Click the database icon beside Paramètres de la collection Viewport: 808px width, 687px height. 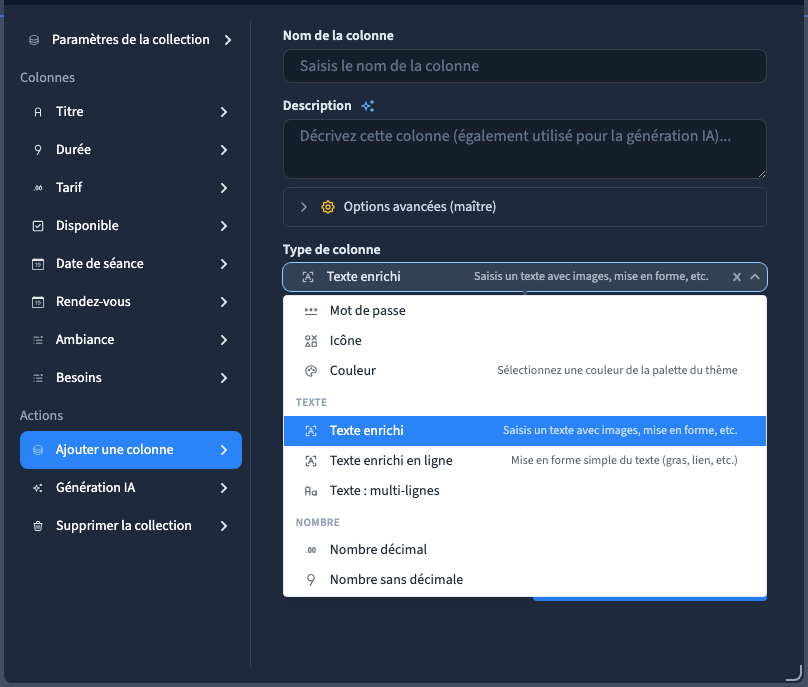[34, 40]
